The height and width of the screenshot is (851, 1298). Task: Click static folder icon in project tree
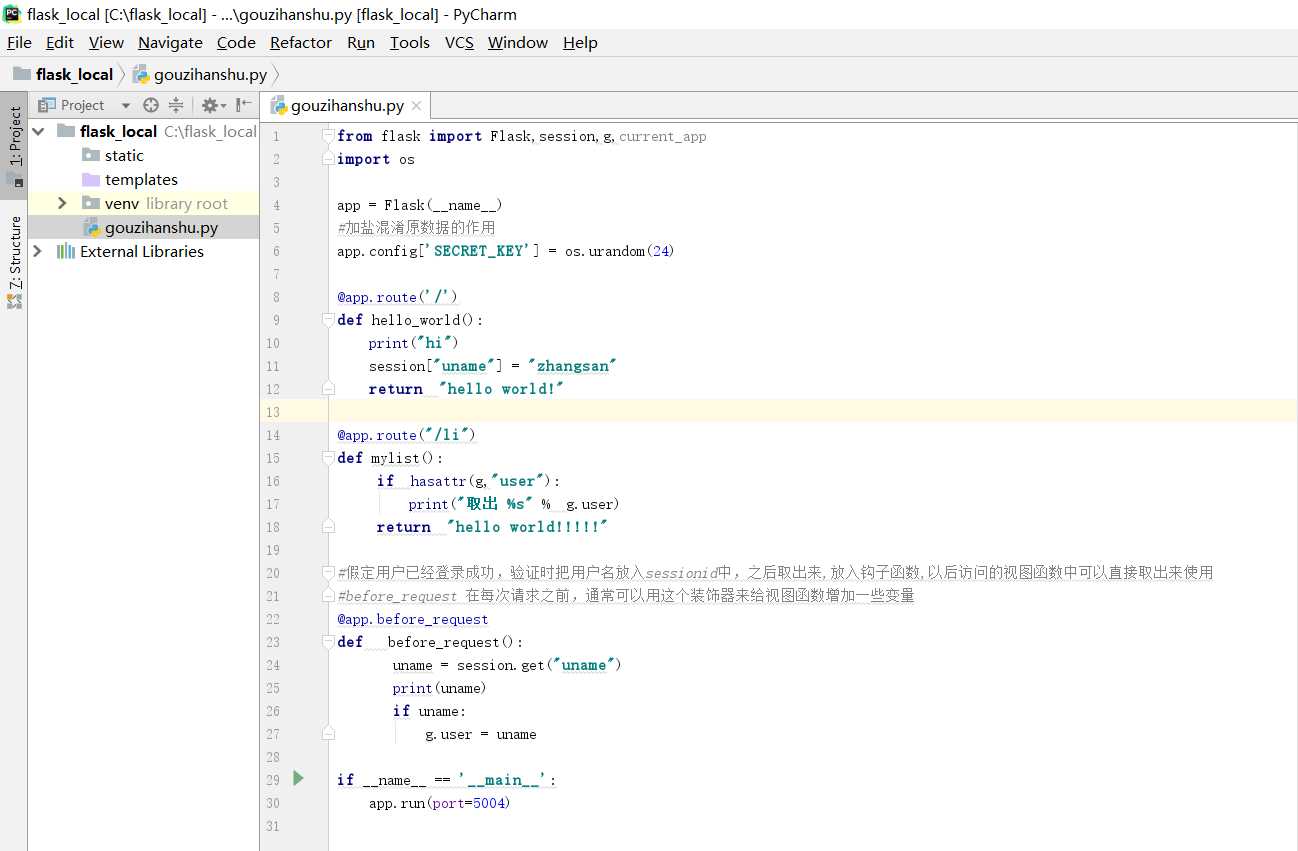point(91,155)
